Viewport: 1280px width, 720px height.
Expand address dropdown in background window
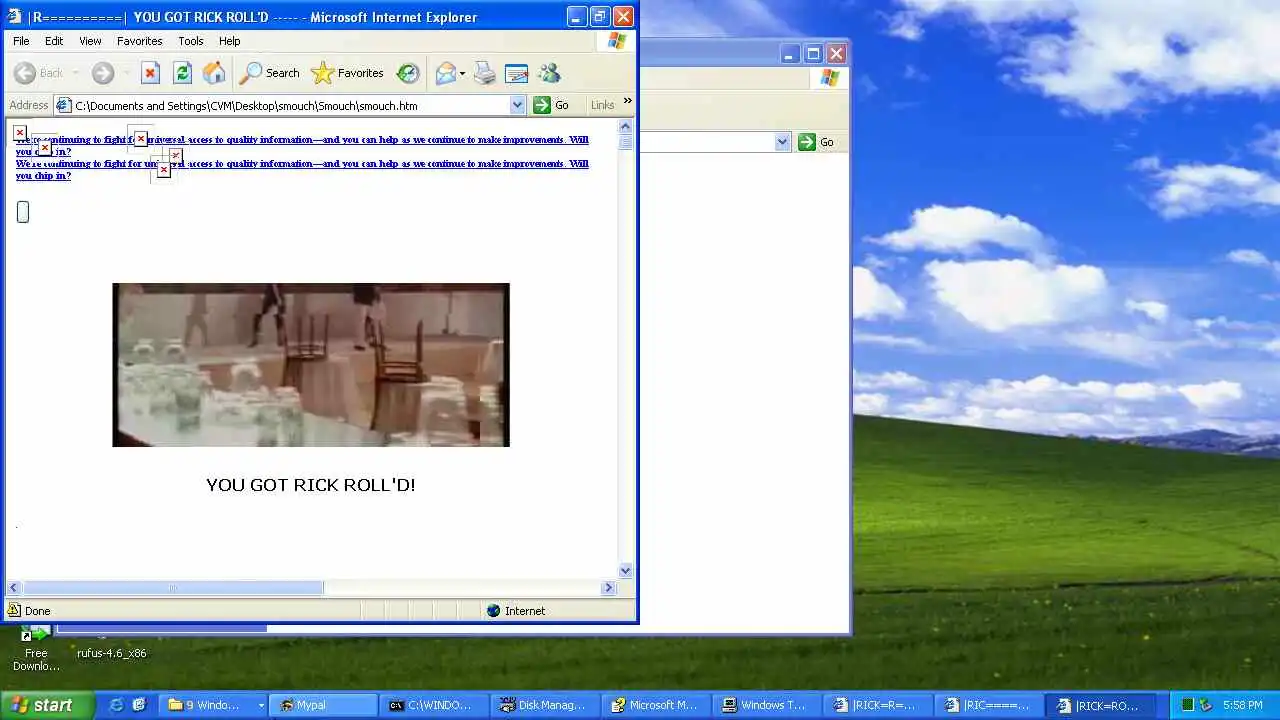coord(783,142)
